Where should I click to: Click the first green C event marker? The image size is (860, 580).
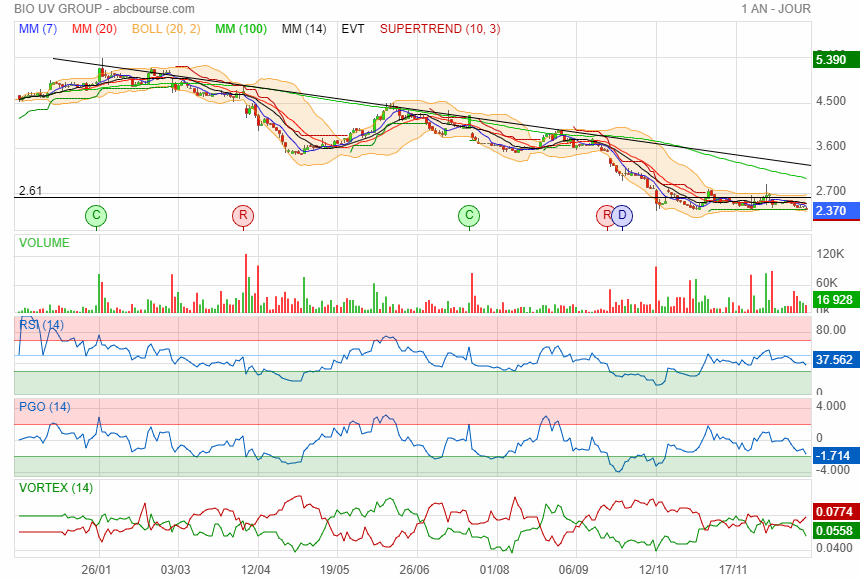coord(96,216)
